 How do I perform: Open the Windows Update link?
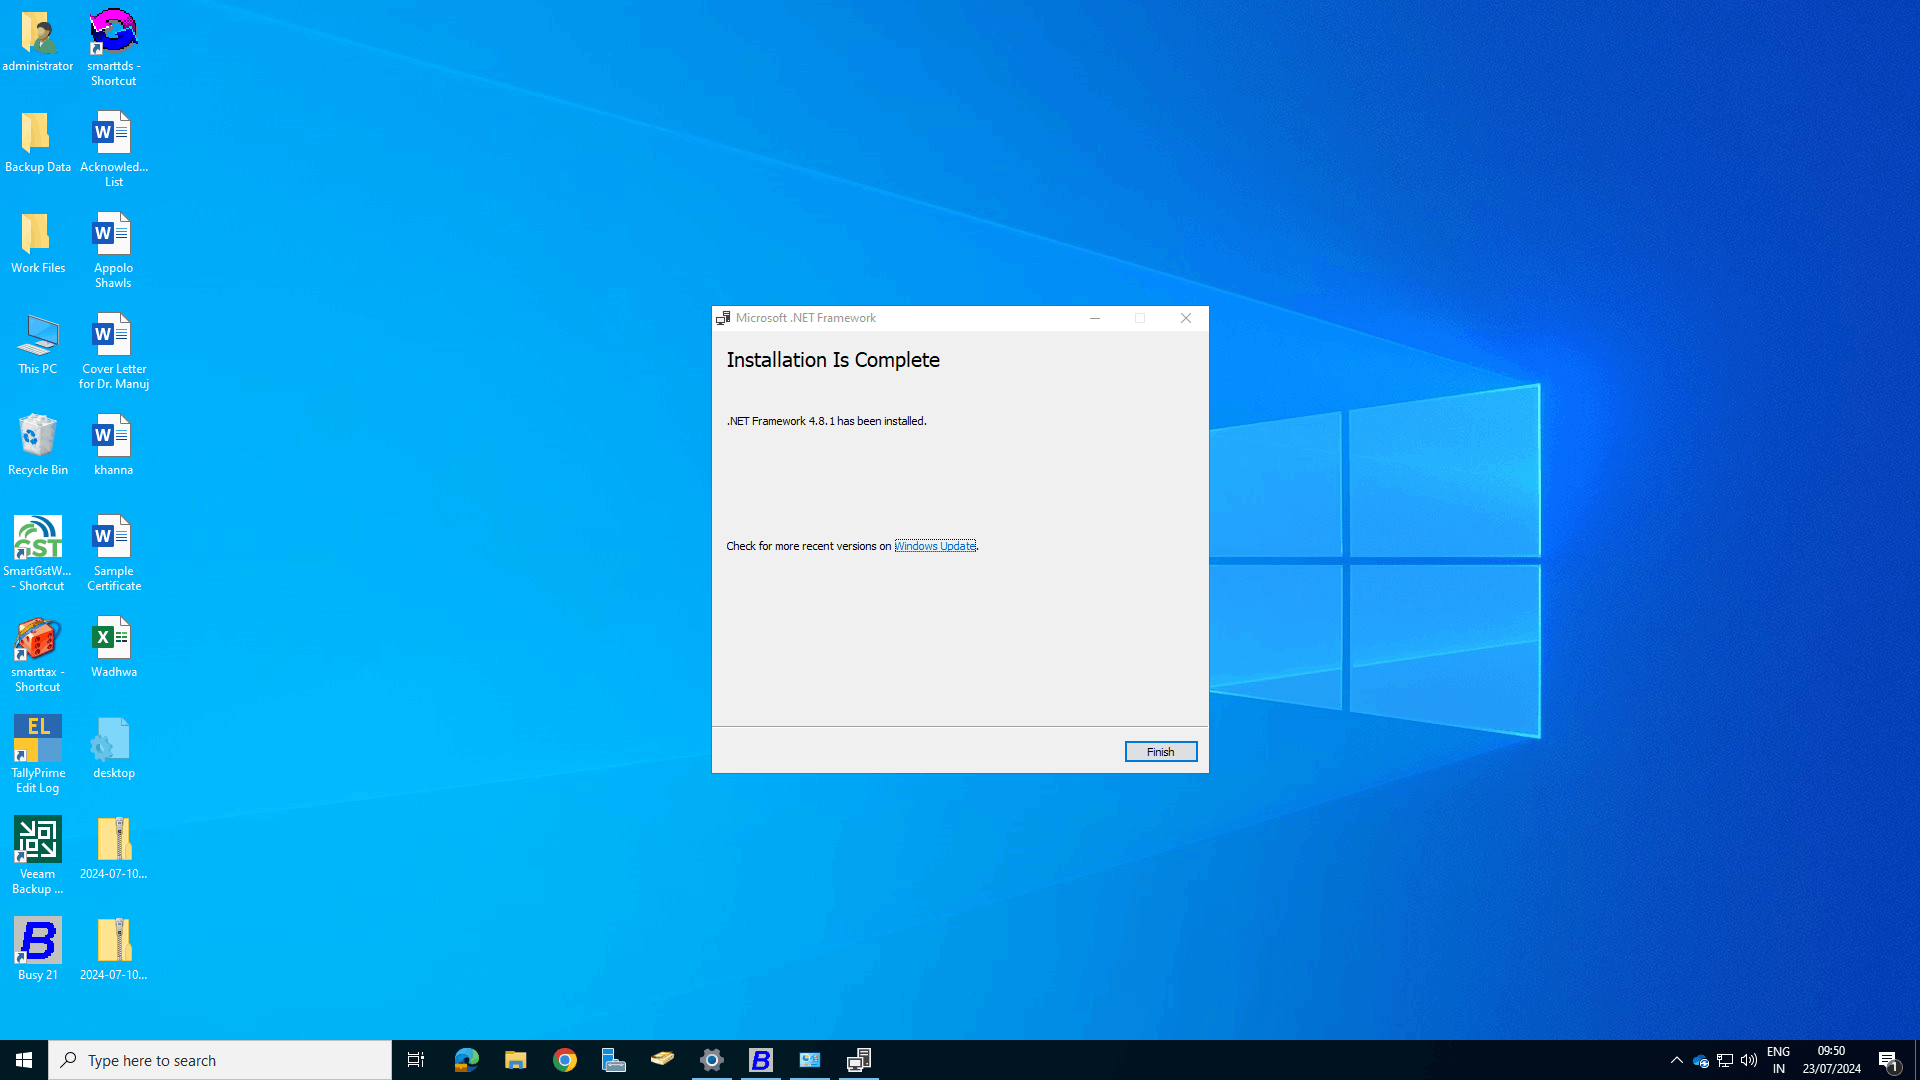pos(935,546)
